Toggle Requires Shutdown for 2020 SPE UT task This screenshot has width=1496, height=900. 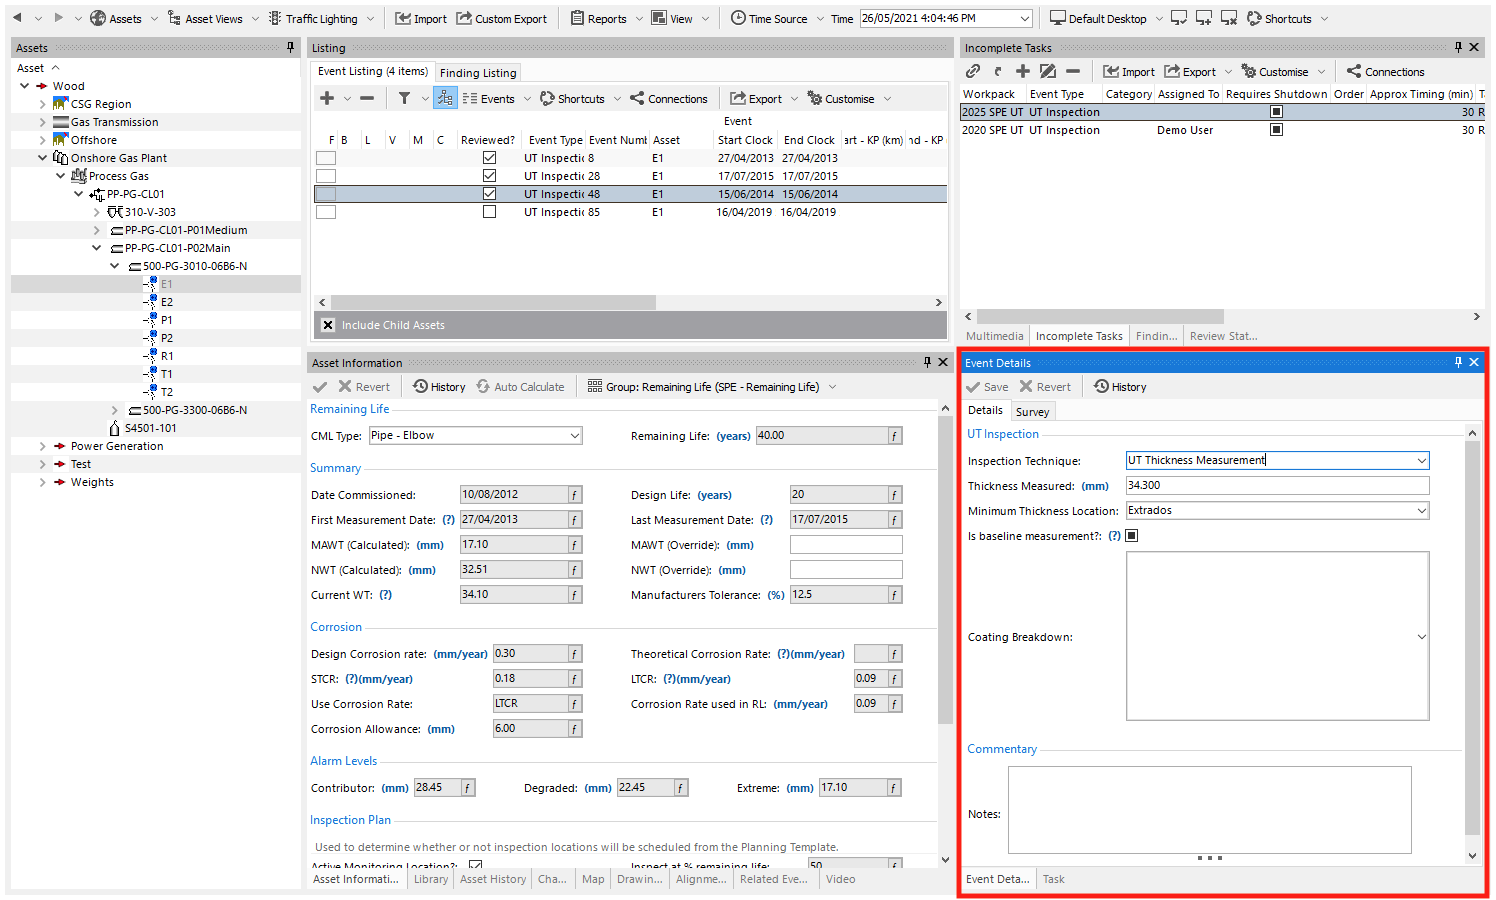pyautogui.click(x=1276, y=130)
